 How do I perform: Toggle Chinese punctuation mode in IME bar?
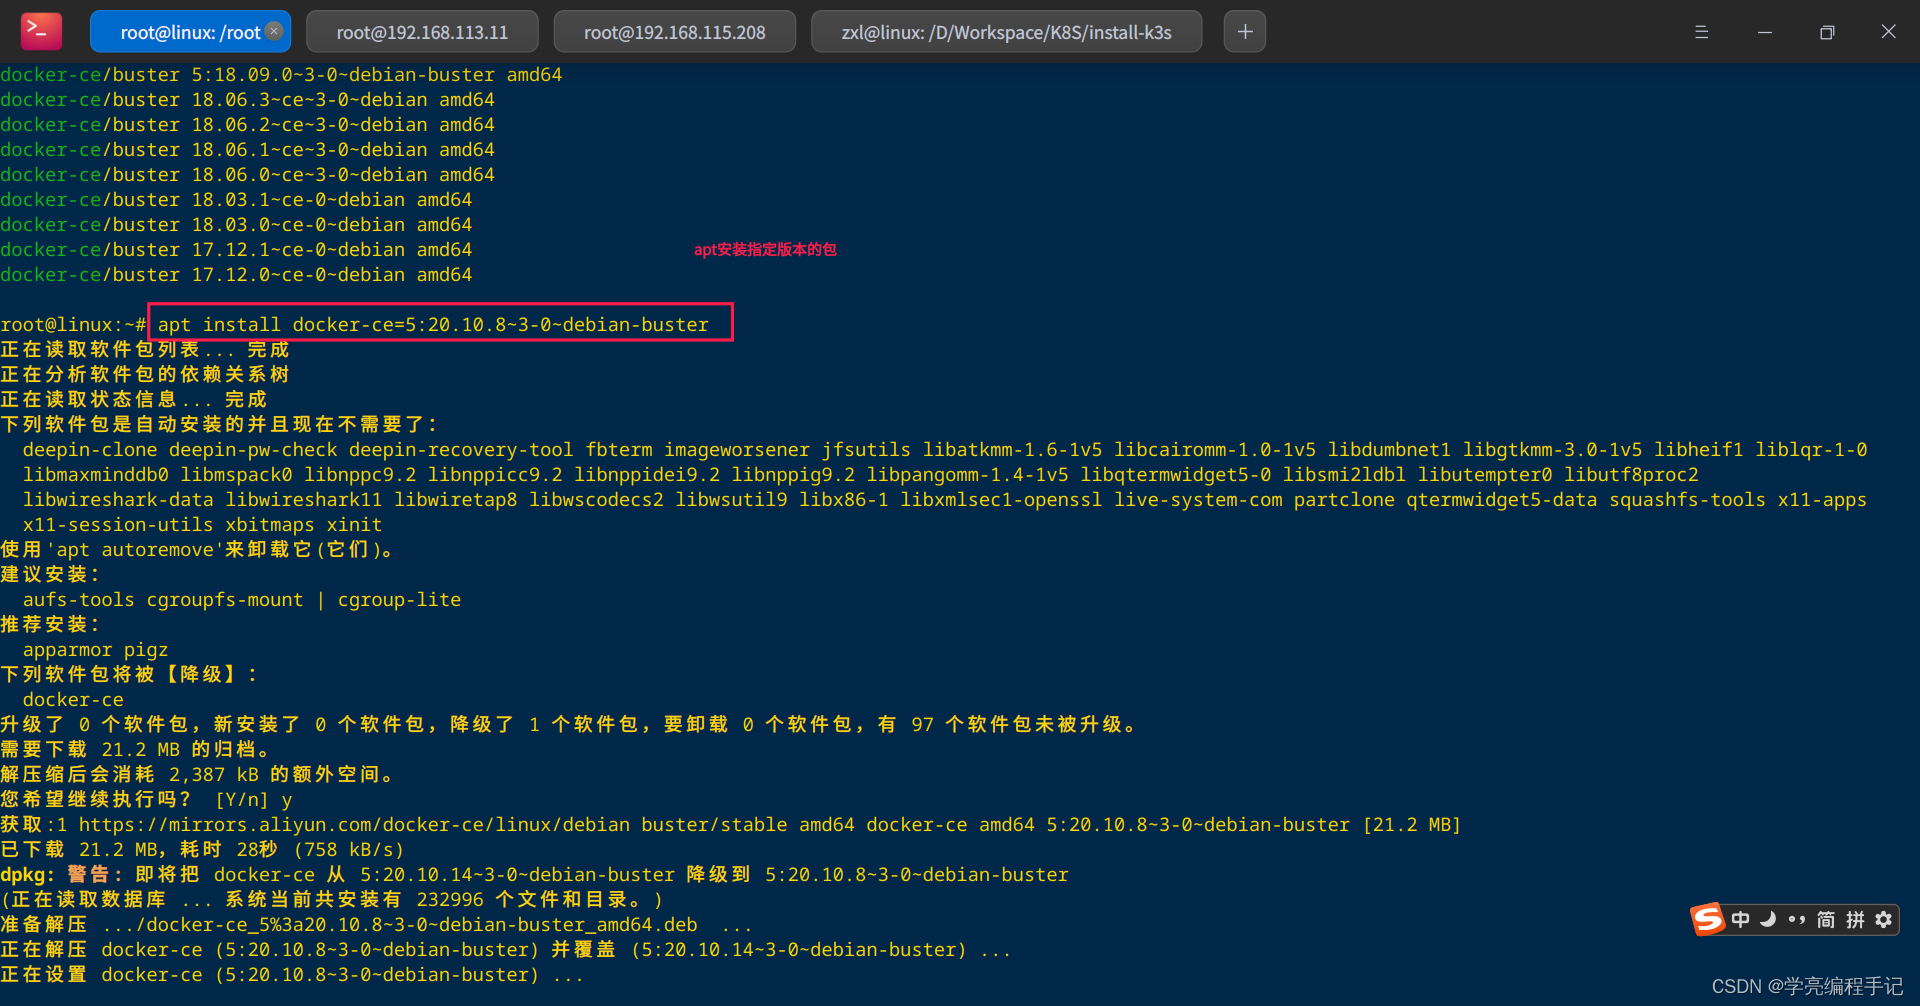[x=1797, y=920]
